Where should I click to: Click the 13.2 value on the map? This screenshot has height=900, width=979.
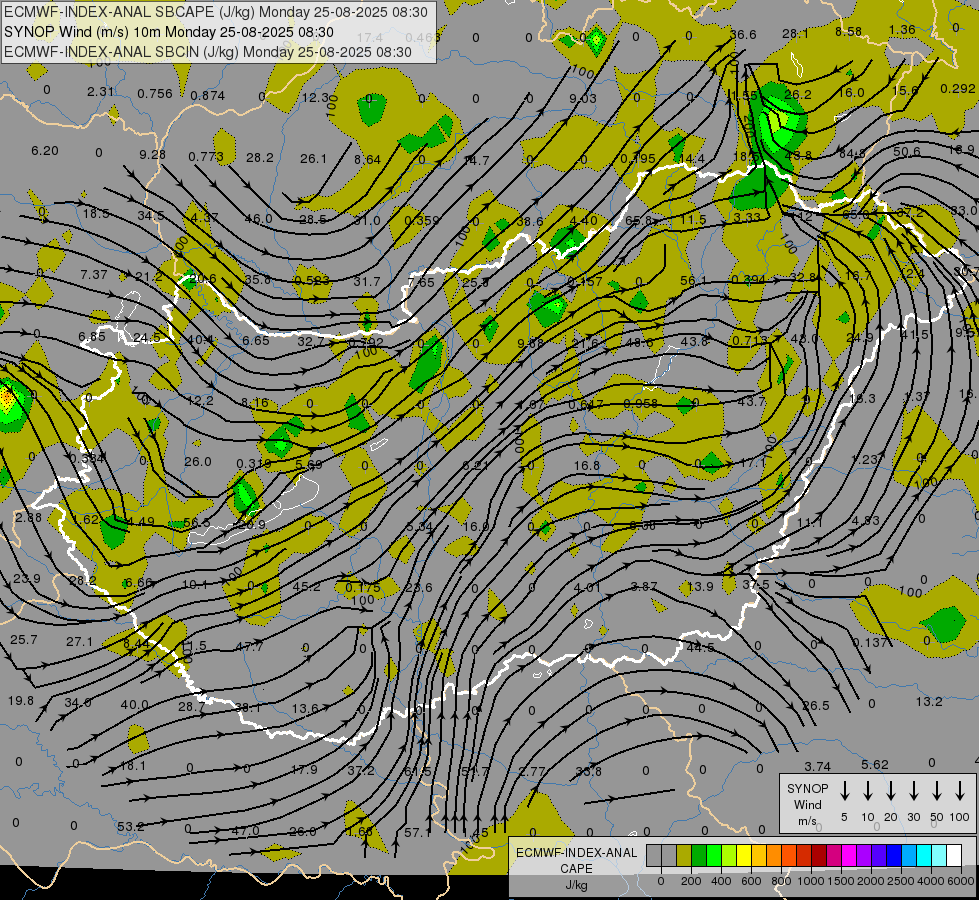tap(929, 702)
